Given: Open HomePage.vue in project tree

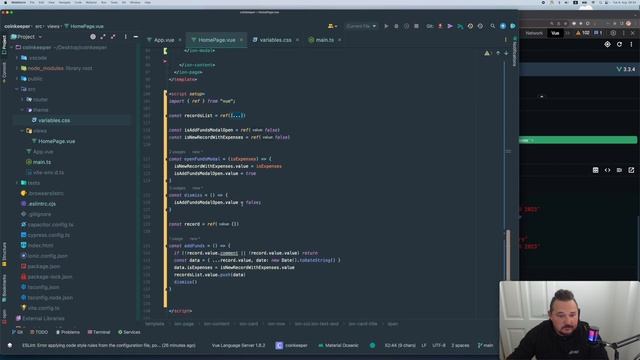Looking at the screenshot, I should click(56, 141).
